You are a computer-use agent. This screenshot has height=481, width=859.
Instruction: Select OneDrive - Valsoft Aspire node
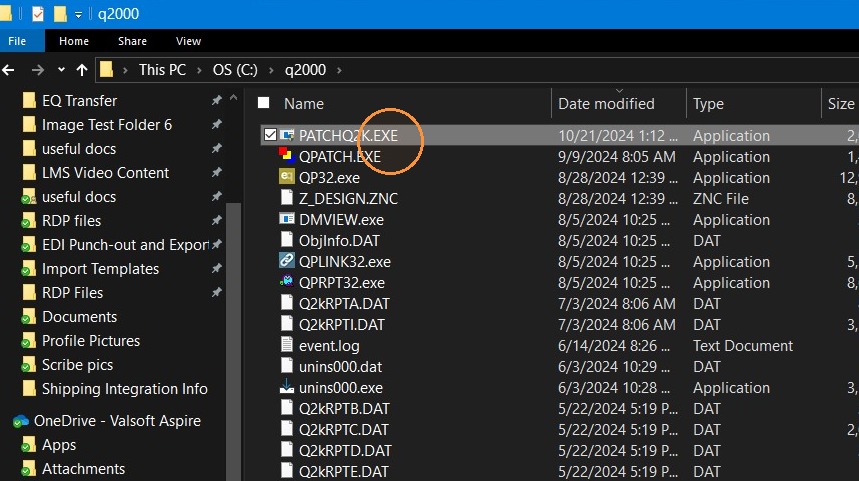pyautogui.click(x=117, y=421)
